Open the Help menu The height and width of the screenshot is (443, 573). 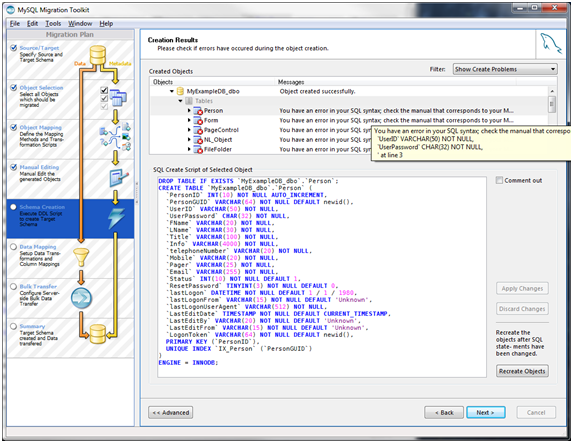pos(106,23)
